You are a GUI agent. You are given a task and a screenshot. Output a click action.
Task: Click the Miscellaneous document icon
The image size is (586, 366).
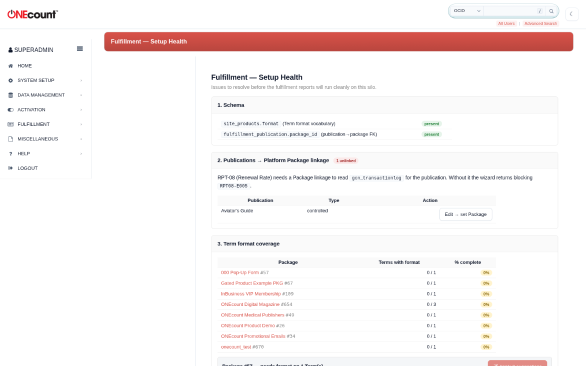coord(10,139)
